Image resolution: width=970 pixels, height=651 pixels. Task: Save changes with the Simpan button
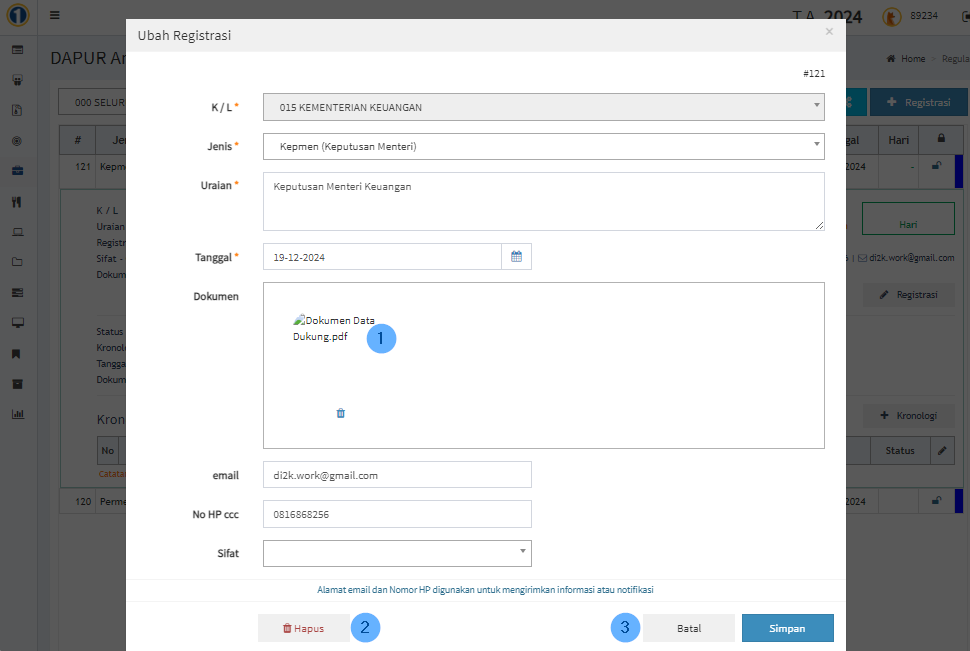tap(787, 628)
